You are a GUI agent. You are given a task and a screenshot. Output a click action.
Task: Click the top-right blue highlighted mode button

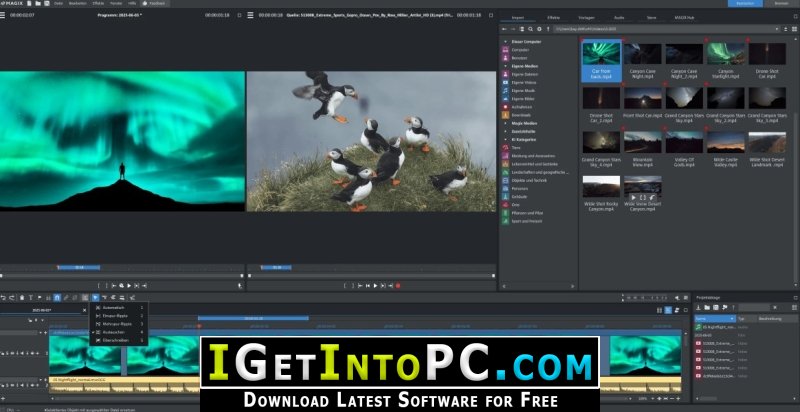tap(745, 4)
